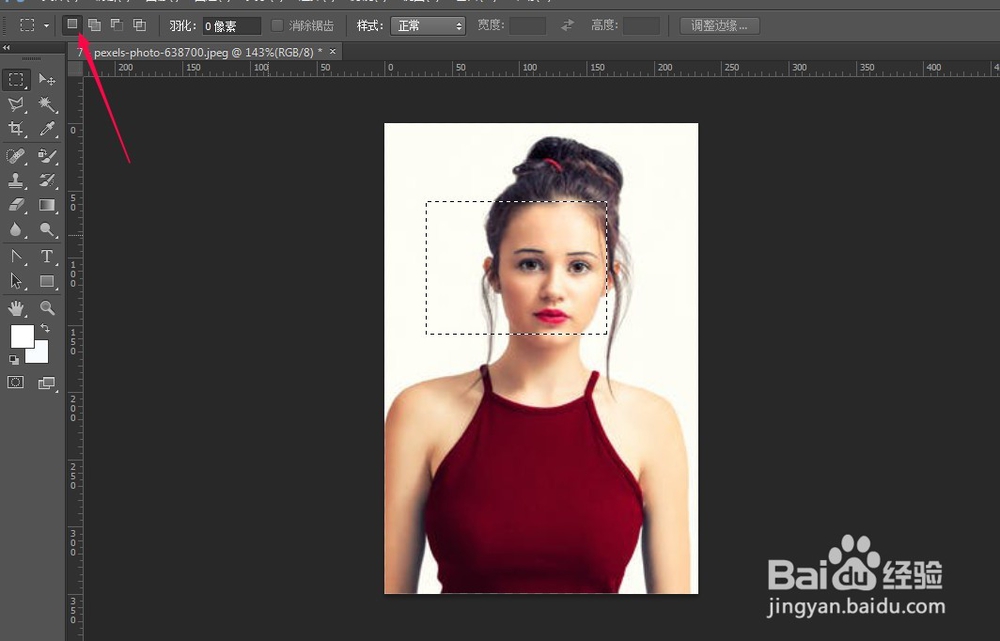Swap width and height values
Image resolution: width=1000 pixels, height=641 pixels.
(x=567, y=26)
